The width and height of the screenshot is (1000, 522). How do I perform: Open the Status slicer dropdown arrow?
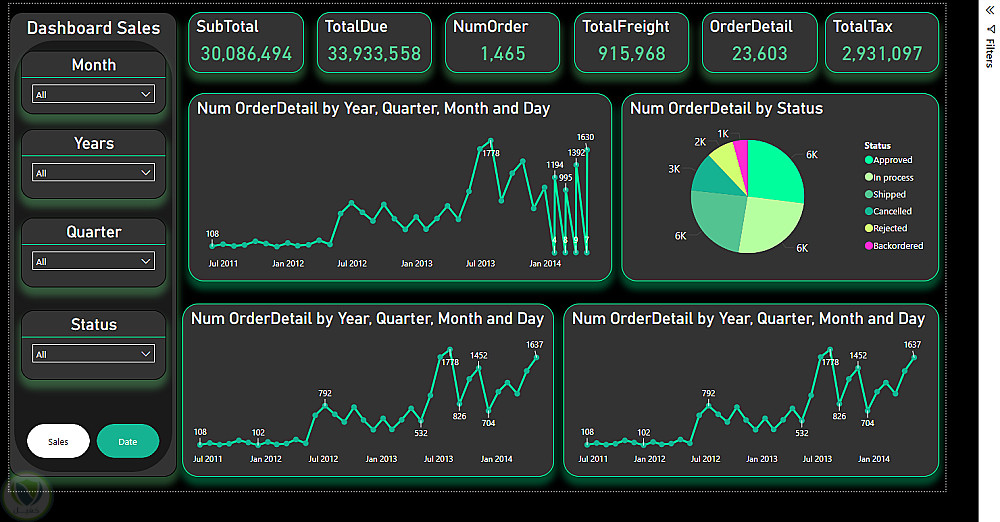(x=146, y=354)
